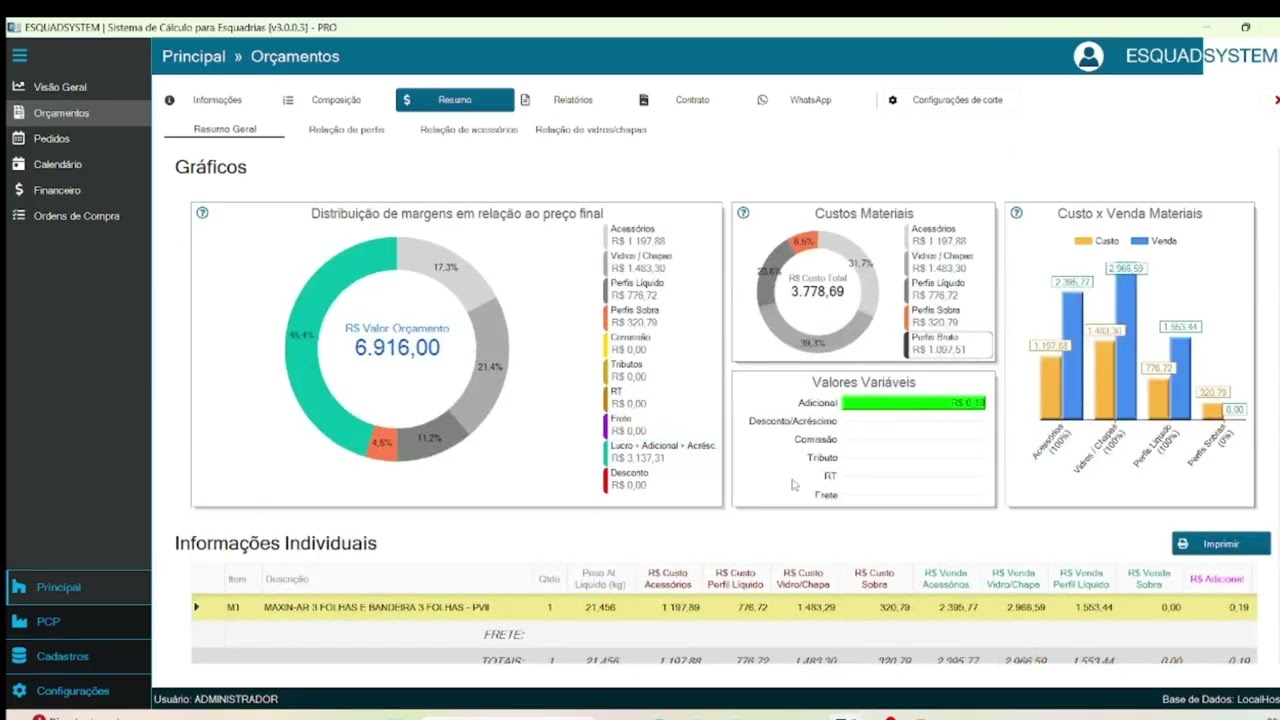
Task: Click help icon on Custo x Venda chart
Action: (1016, 213)
